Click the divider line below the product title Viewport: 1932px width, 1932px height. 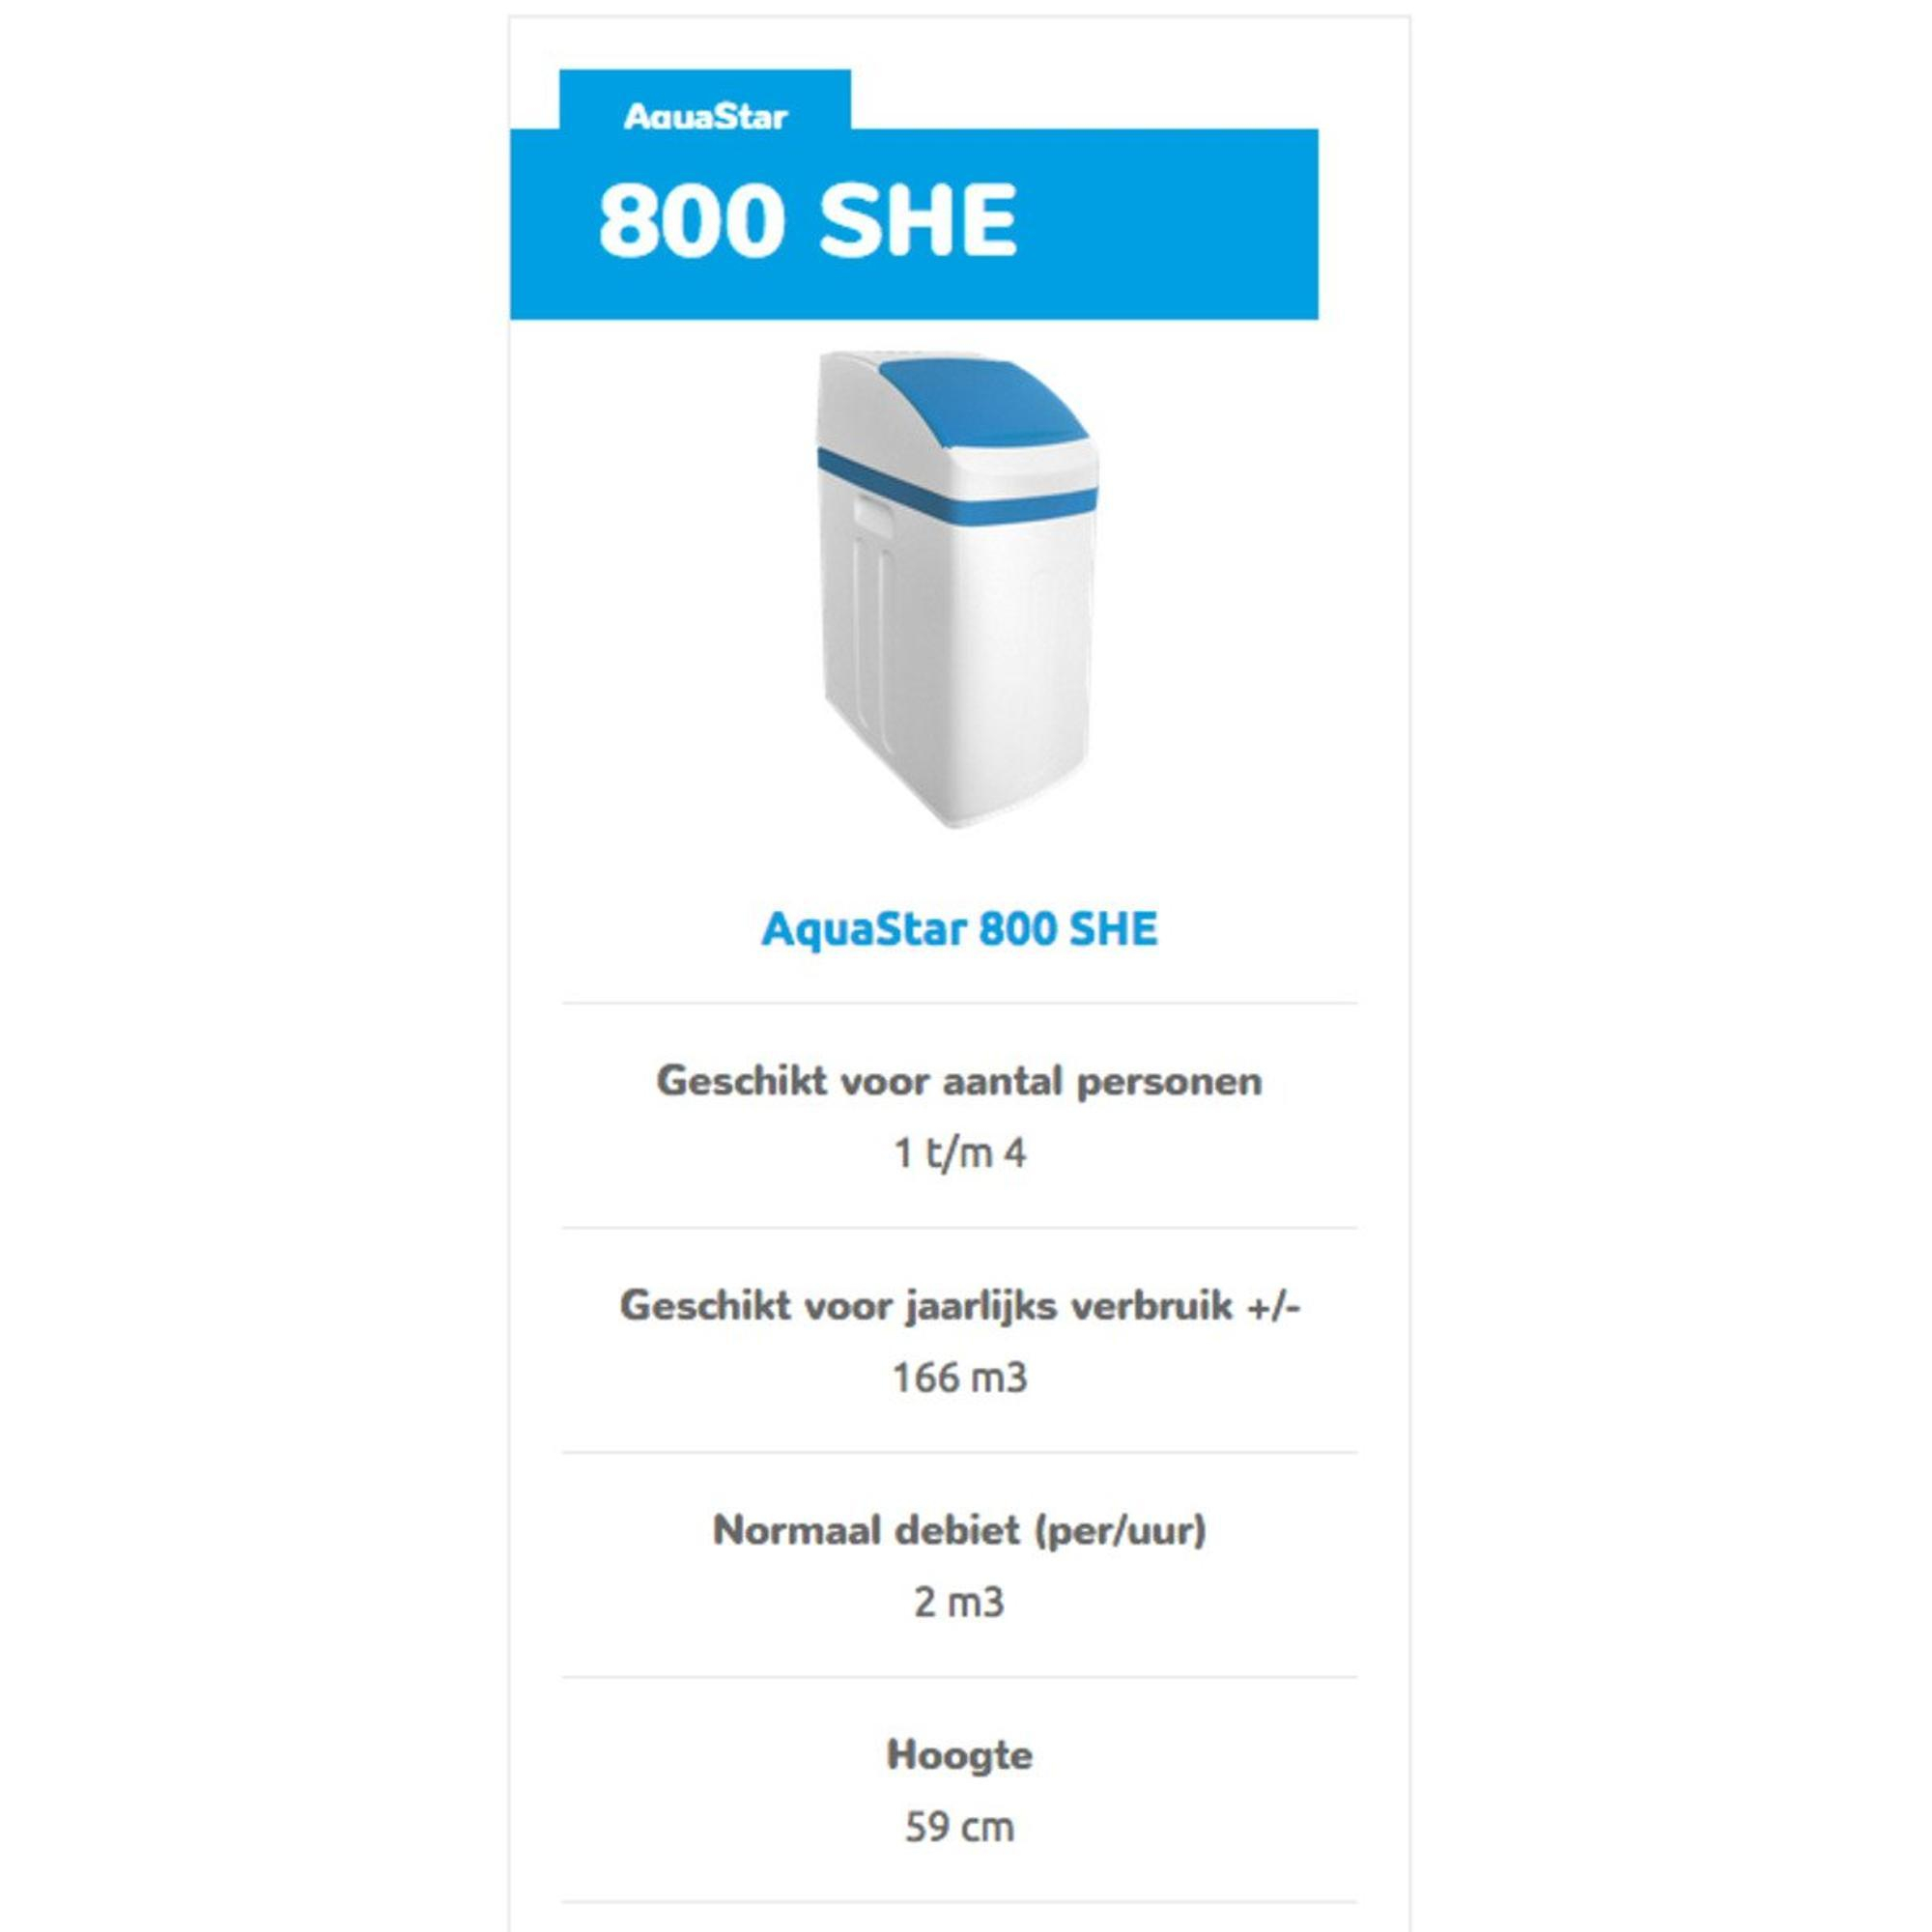(x=959, y=1003)
